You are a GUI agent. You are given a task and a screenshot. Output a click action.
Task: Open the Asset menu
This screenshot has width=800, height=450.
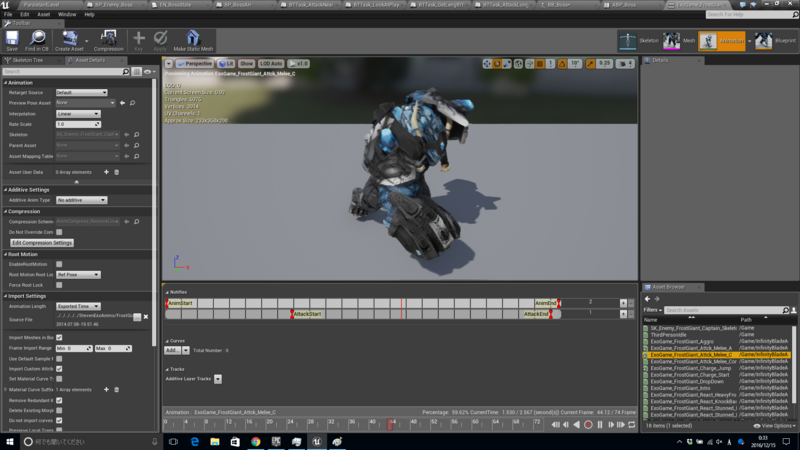(x=43, y=14)
